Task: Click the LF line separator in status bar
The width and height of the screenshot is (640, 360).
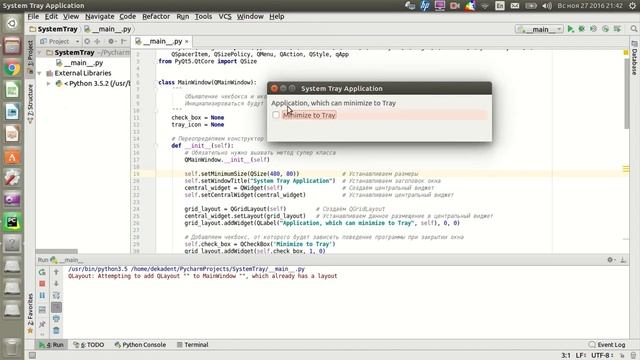Action: [581, 356]
